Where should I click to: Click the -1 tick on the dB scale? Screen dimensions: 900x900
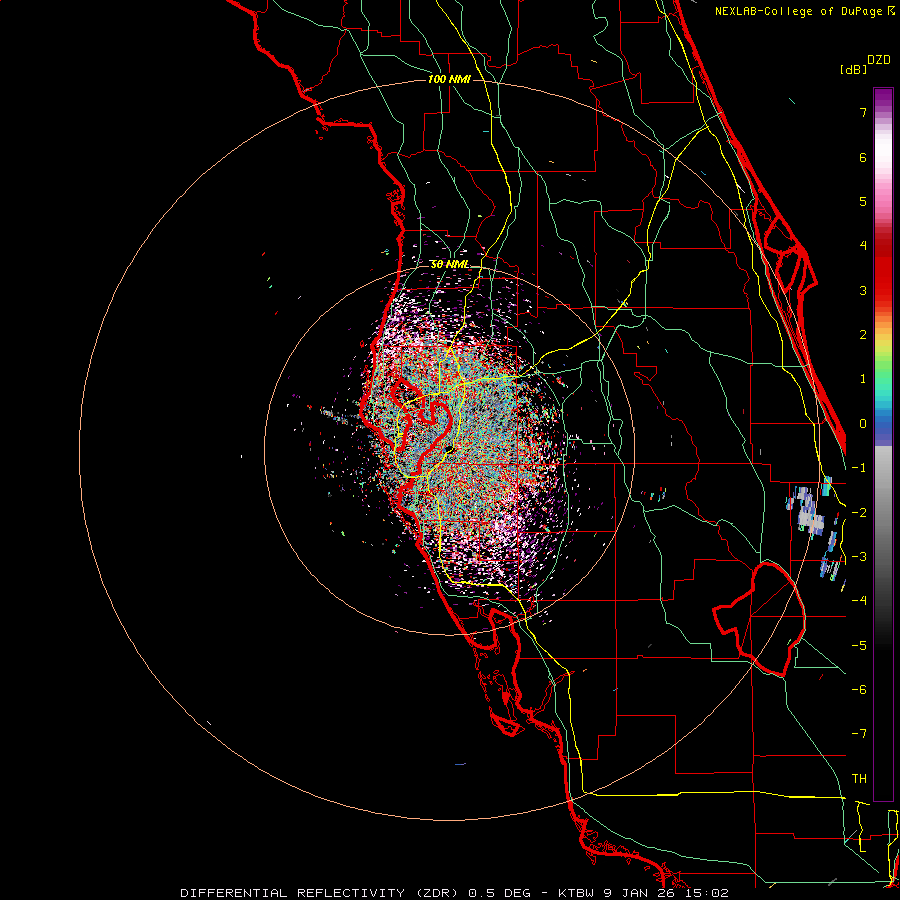pyautogui.click(x=859, y=468)
